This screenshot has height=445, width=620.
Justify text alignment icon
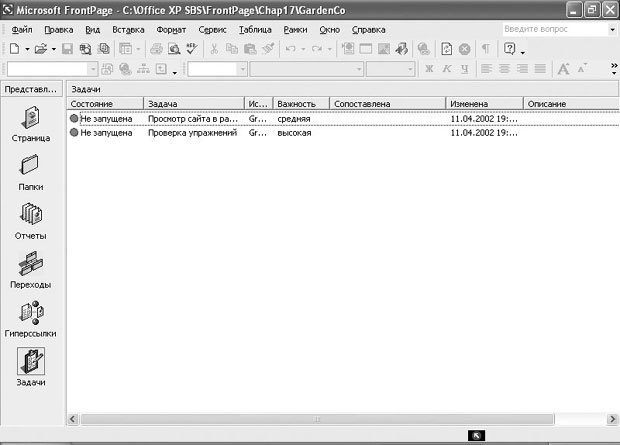click(540, 69)
